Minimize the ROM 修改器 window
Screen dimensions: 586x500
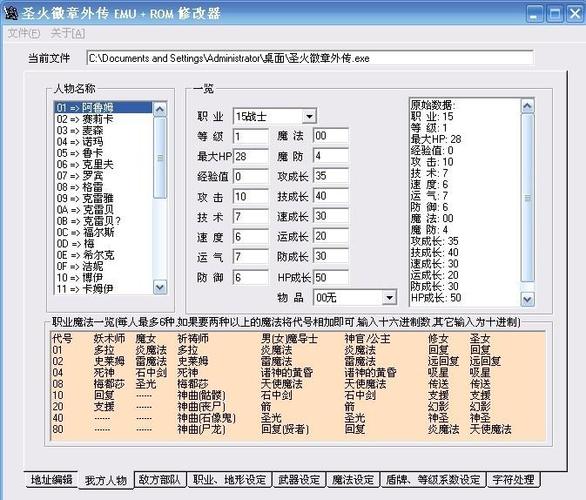tap(534, 14)
